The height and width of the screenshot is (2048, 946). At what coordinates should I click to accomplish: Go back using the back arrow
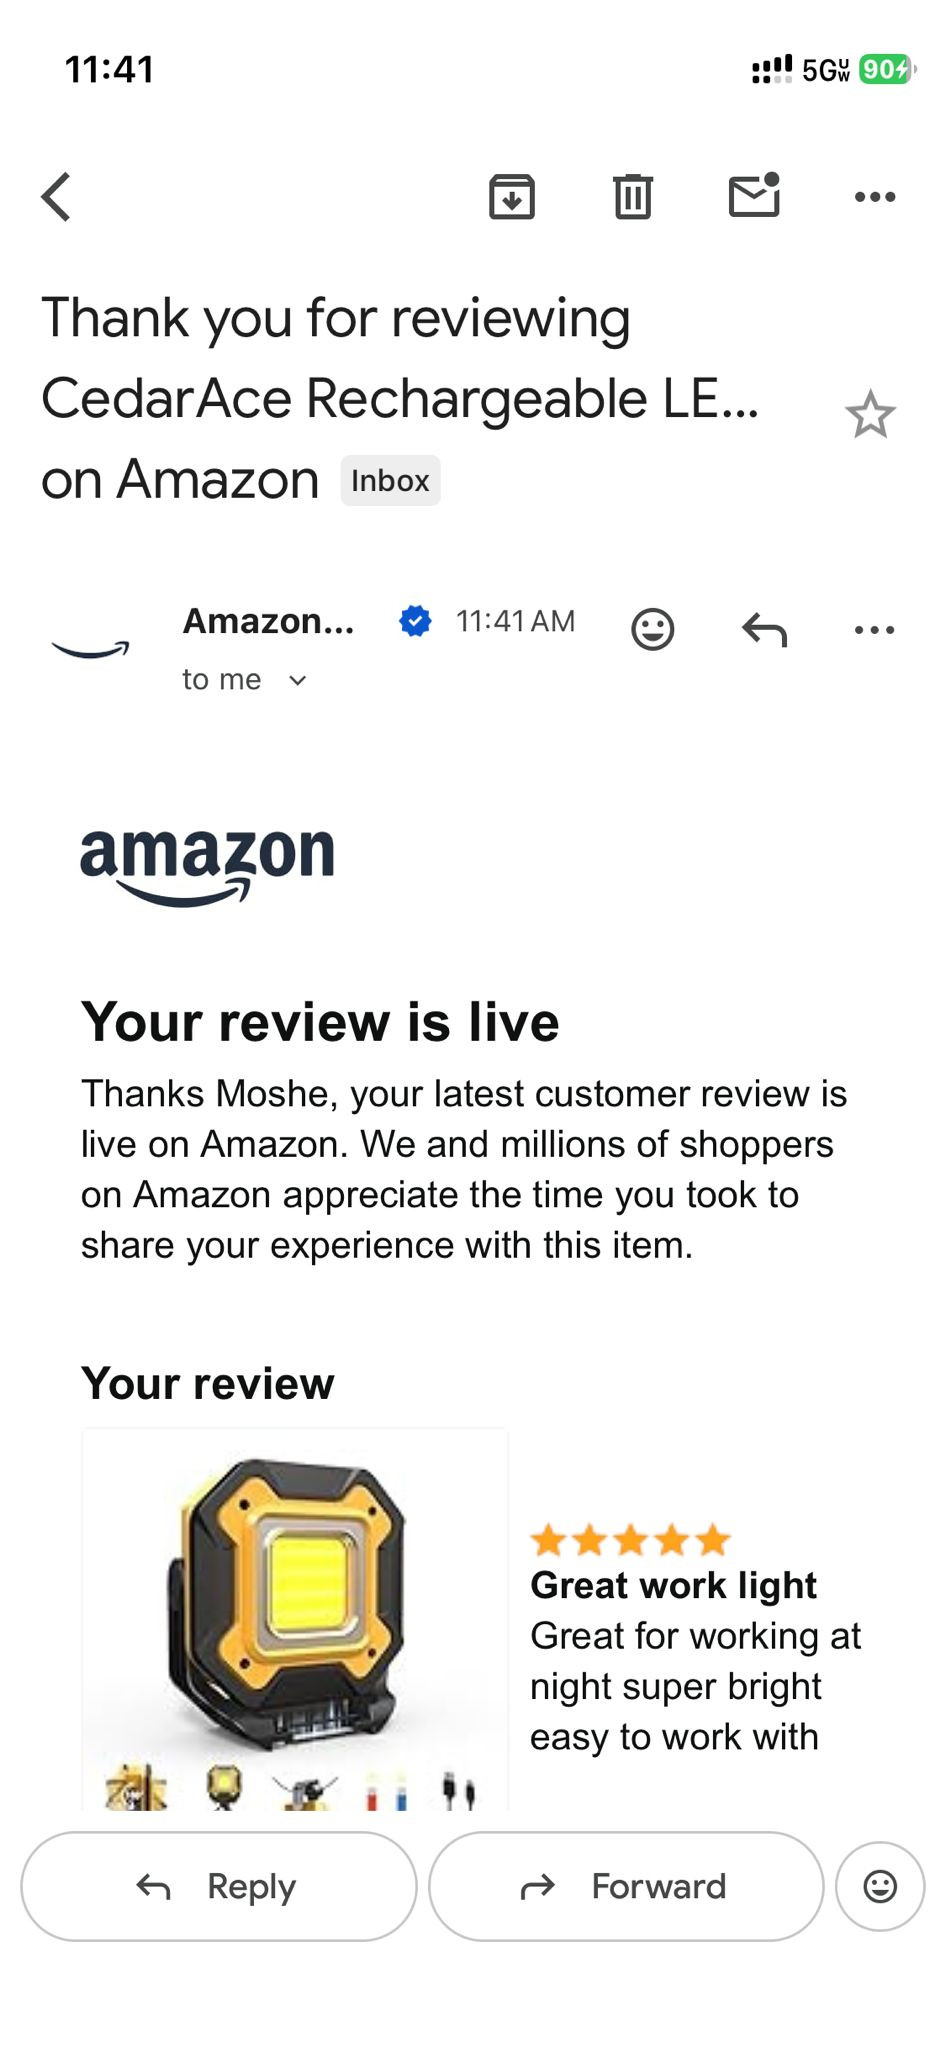(x=57, y=196)
